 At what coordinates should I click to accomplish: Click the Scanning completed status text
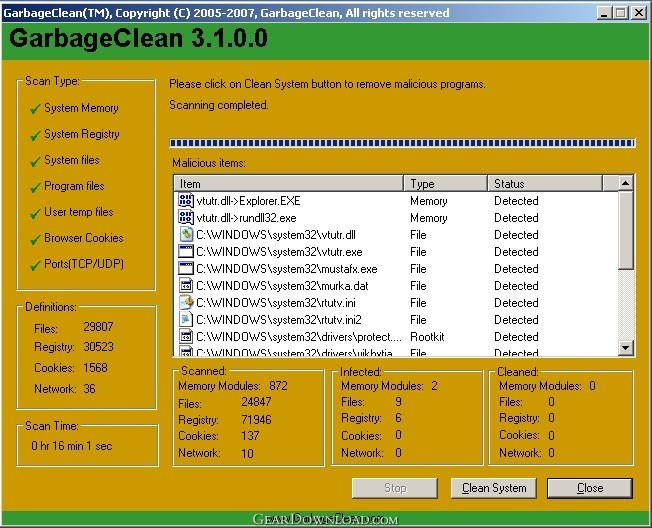219,105
